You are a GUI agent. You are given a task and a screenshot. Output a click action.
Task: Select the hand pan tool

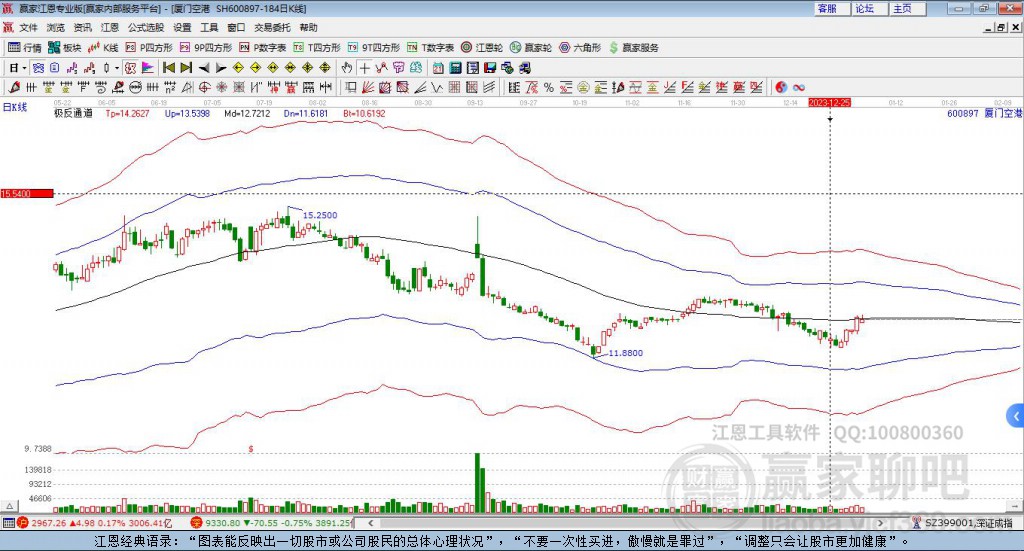(x=347, y=68)
